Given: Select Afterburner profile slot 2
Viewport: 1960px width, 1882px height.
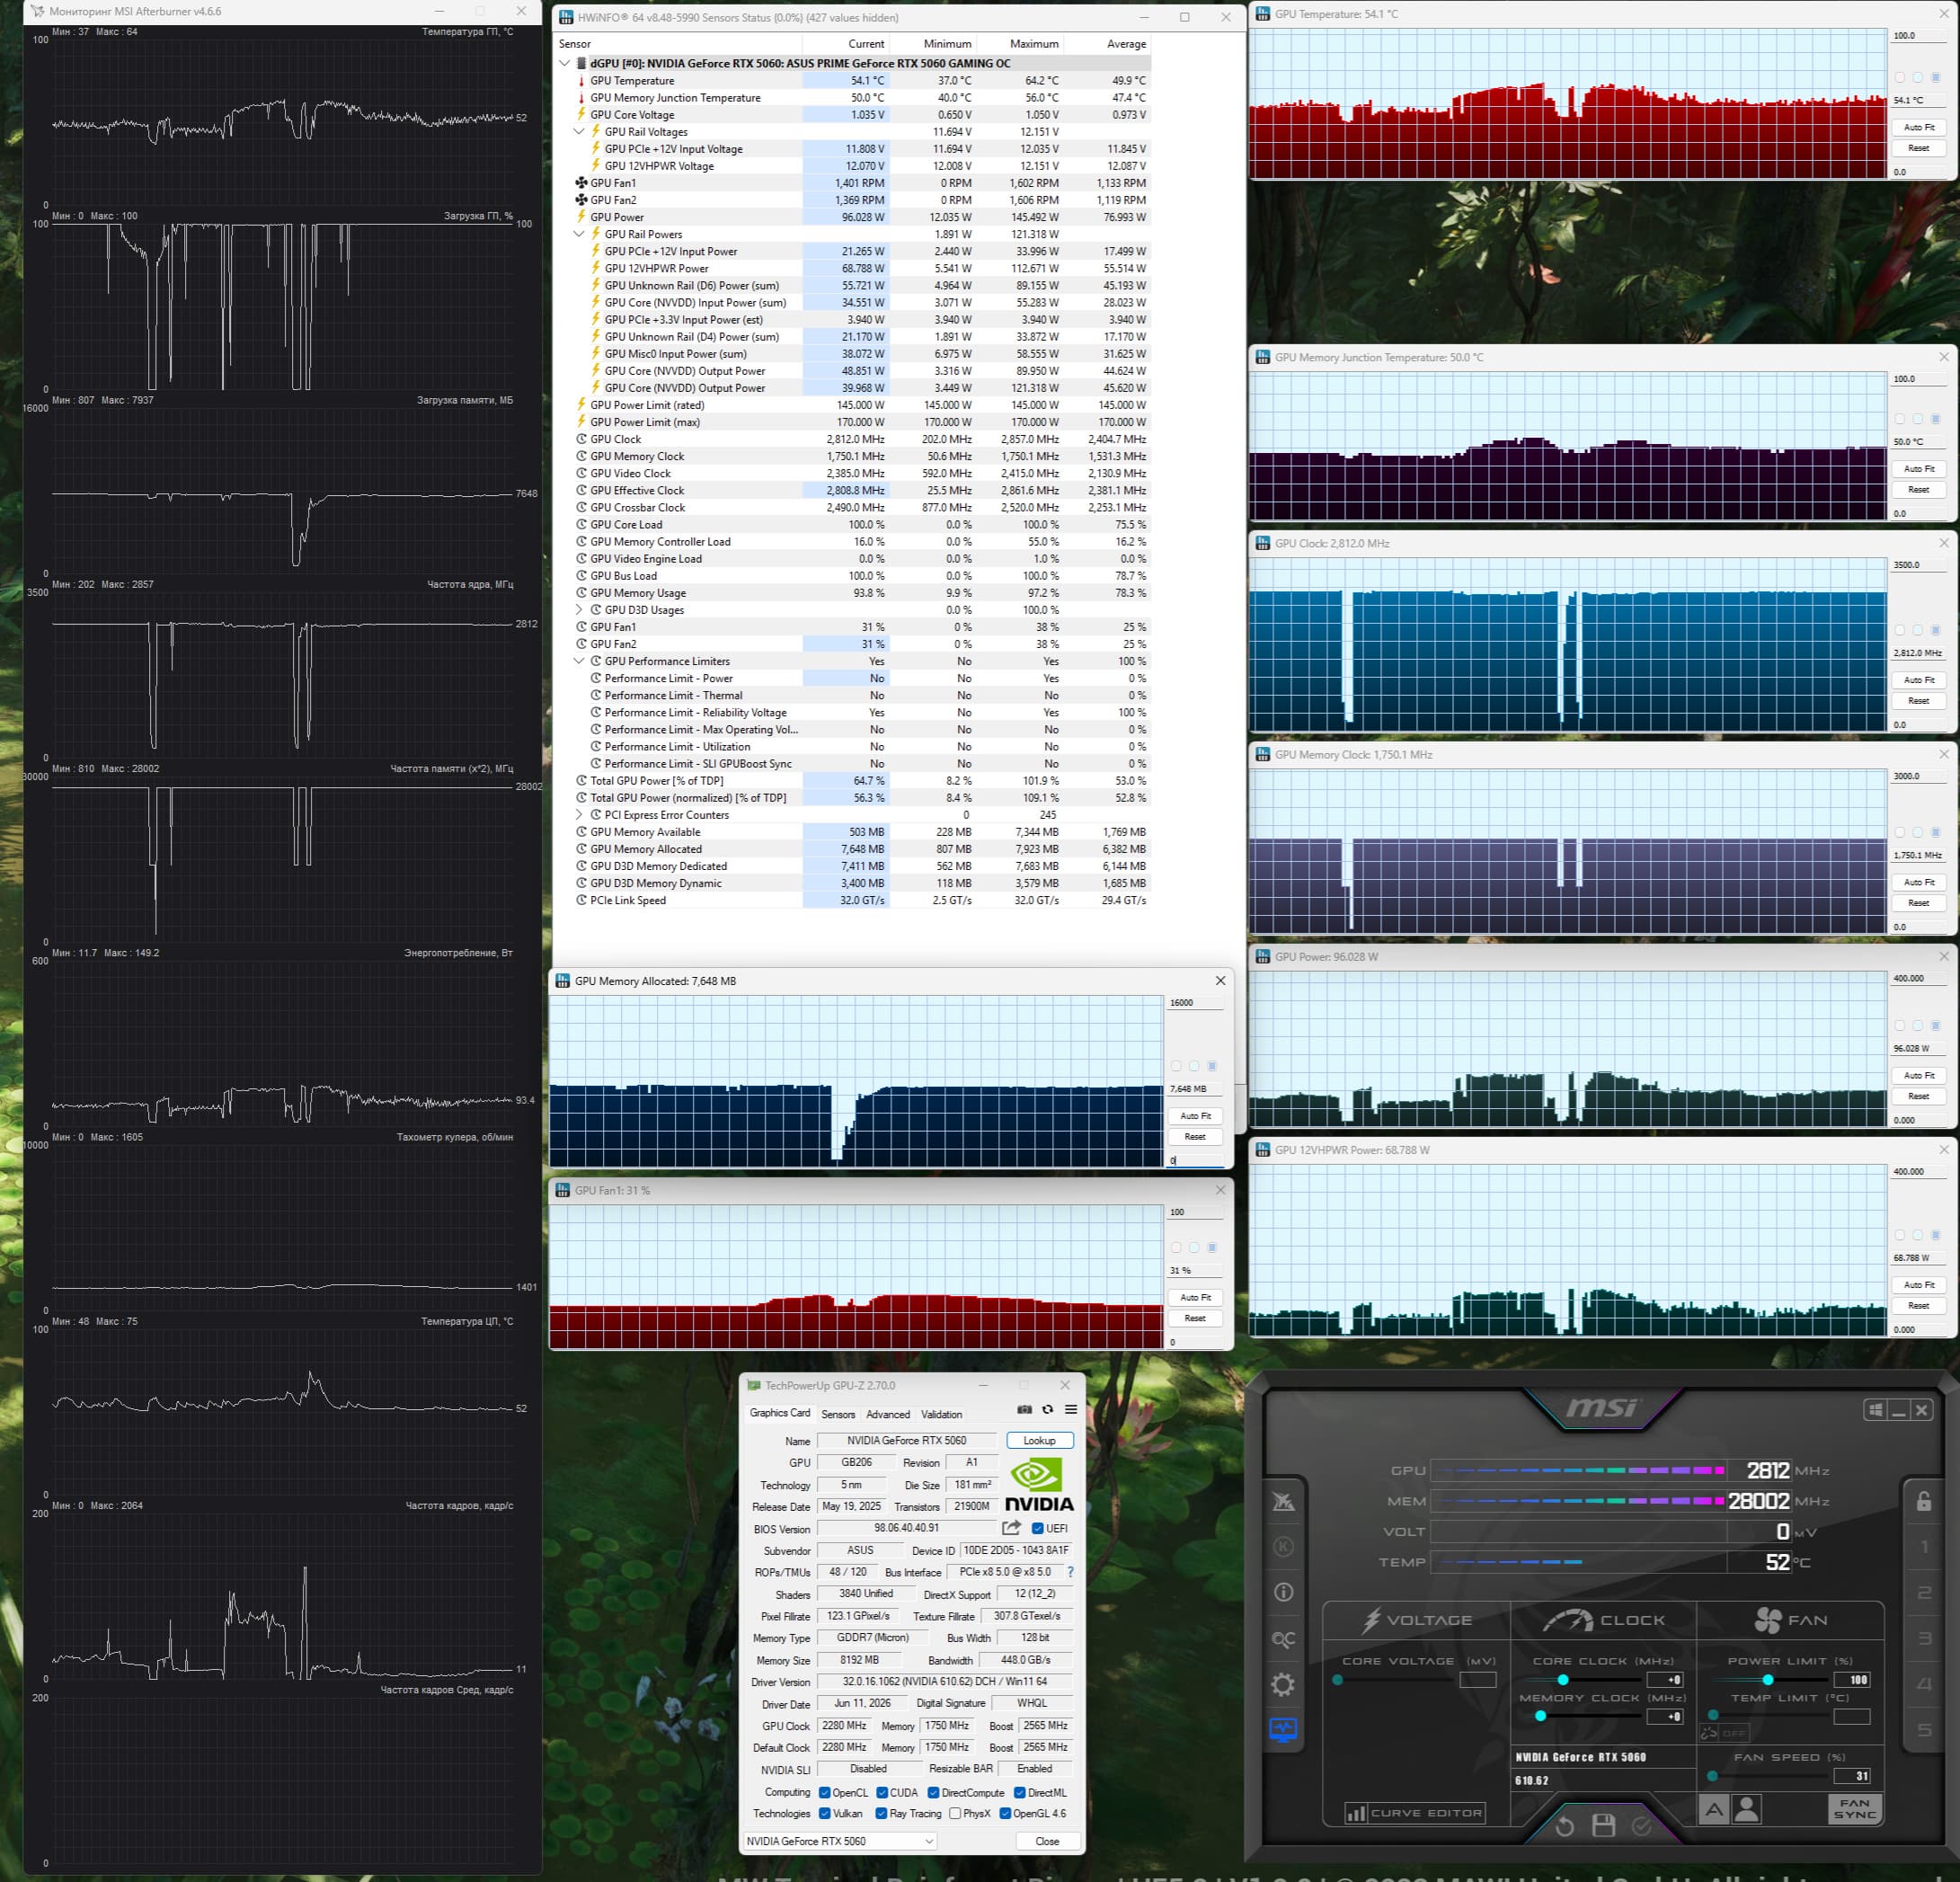Looking at the screenshot, I should [1924, 1592].
